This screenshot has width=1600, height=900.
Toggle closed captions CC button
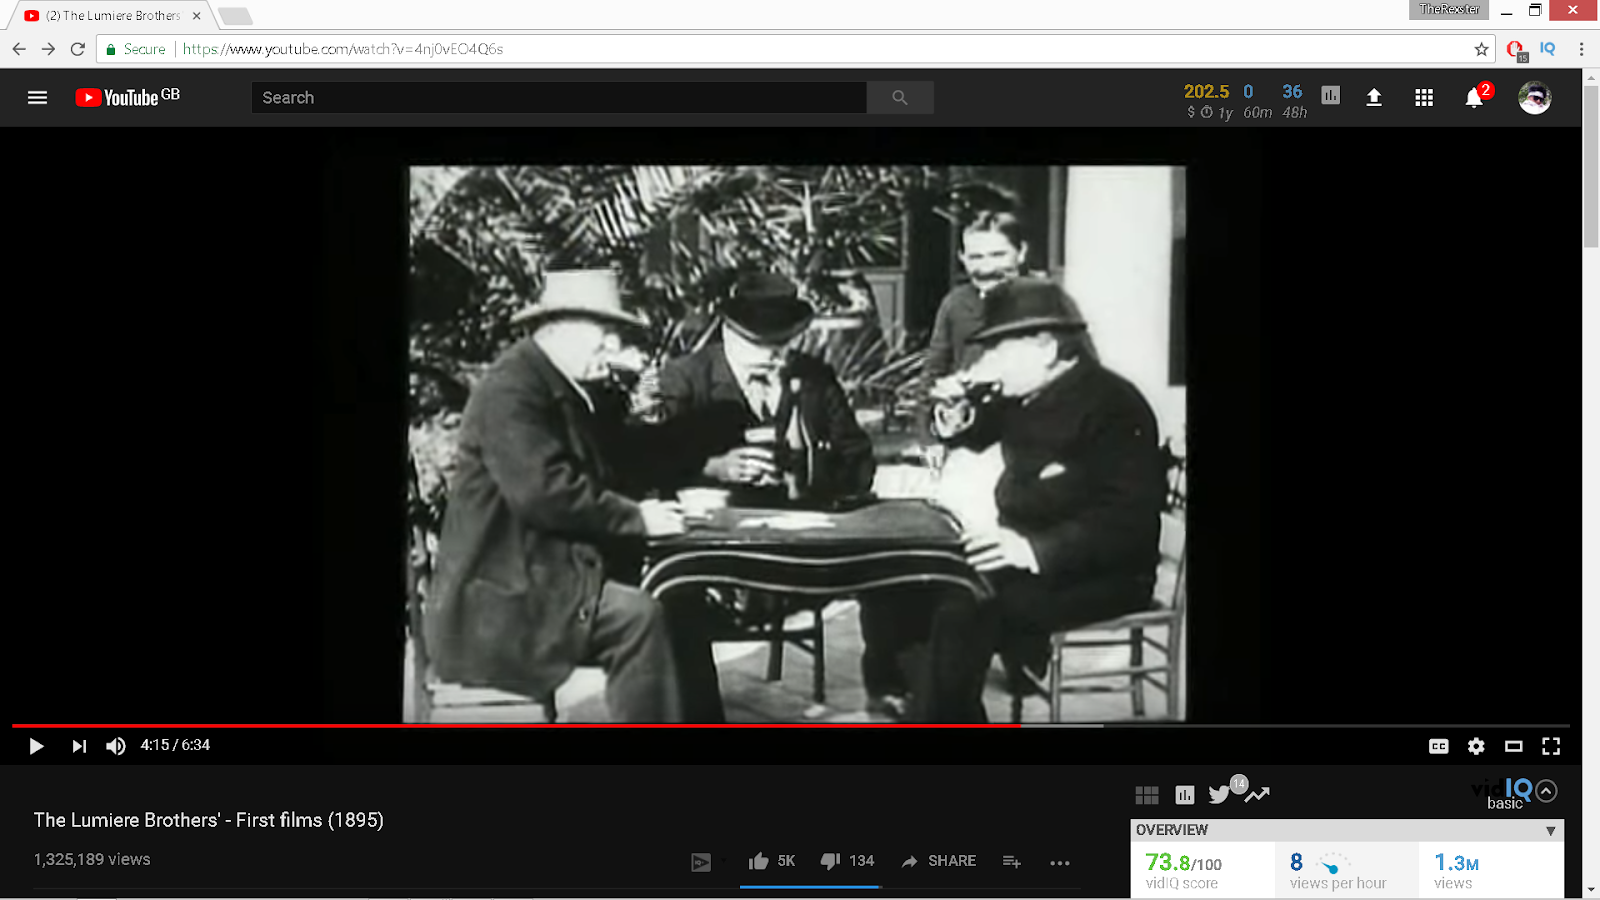pos(1438,746)
